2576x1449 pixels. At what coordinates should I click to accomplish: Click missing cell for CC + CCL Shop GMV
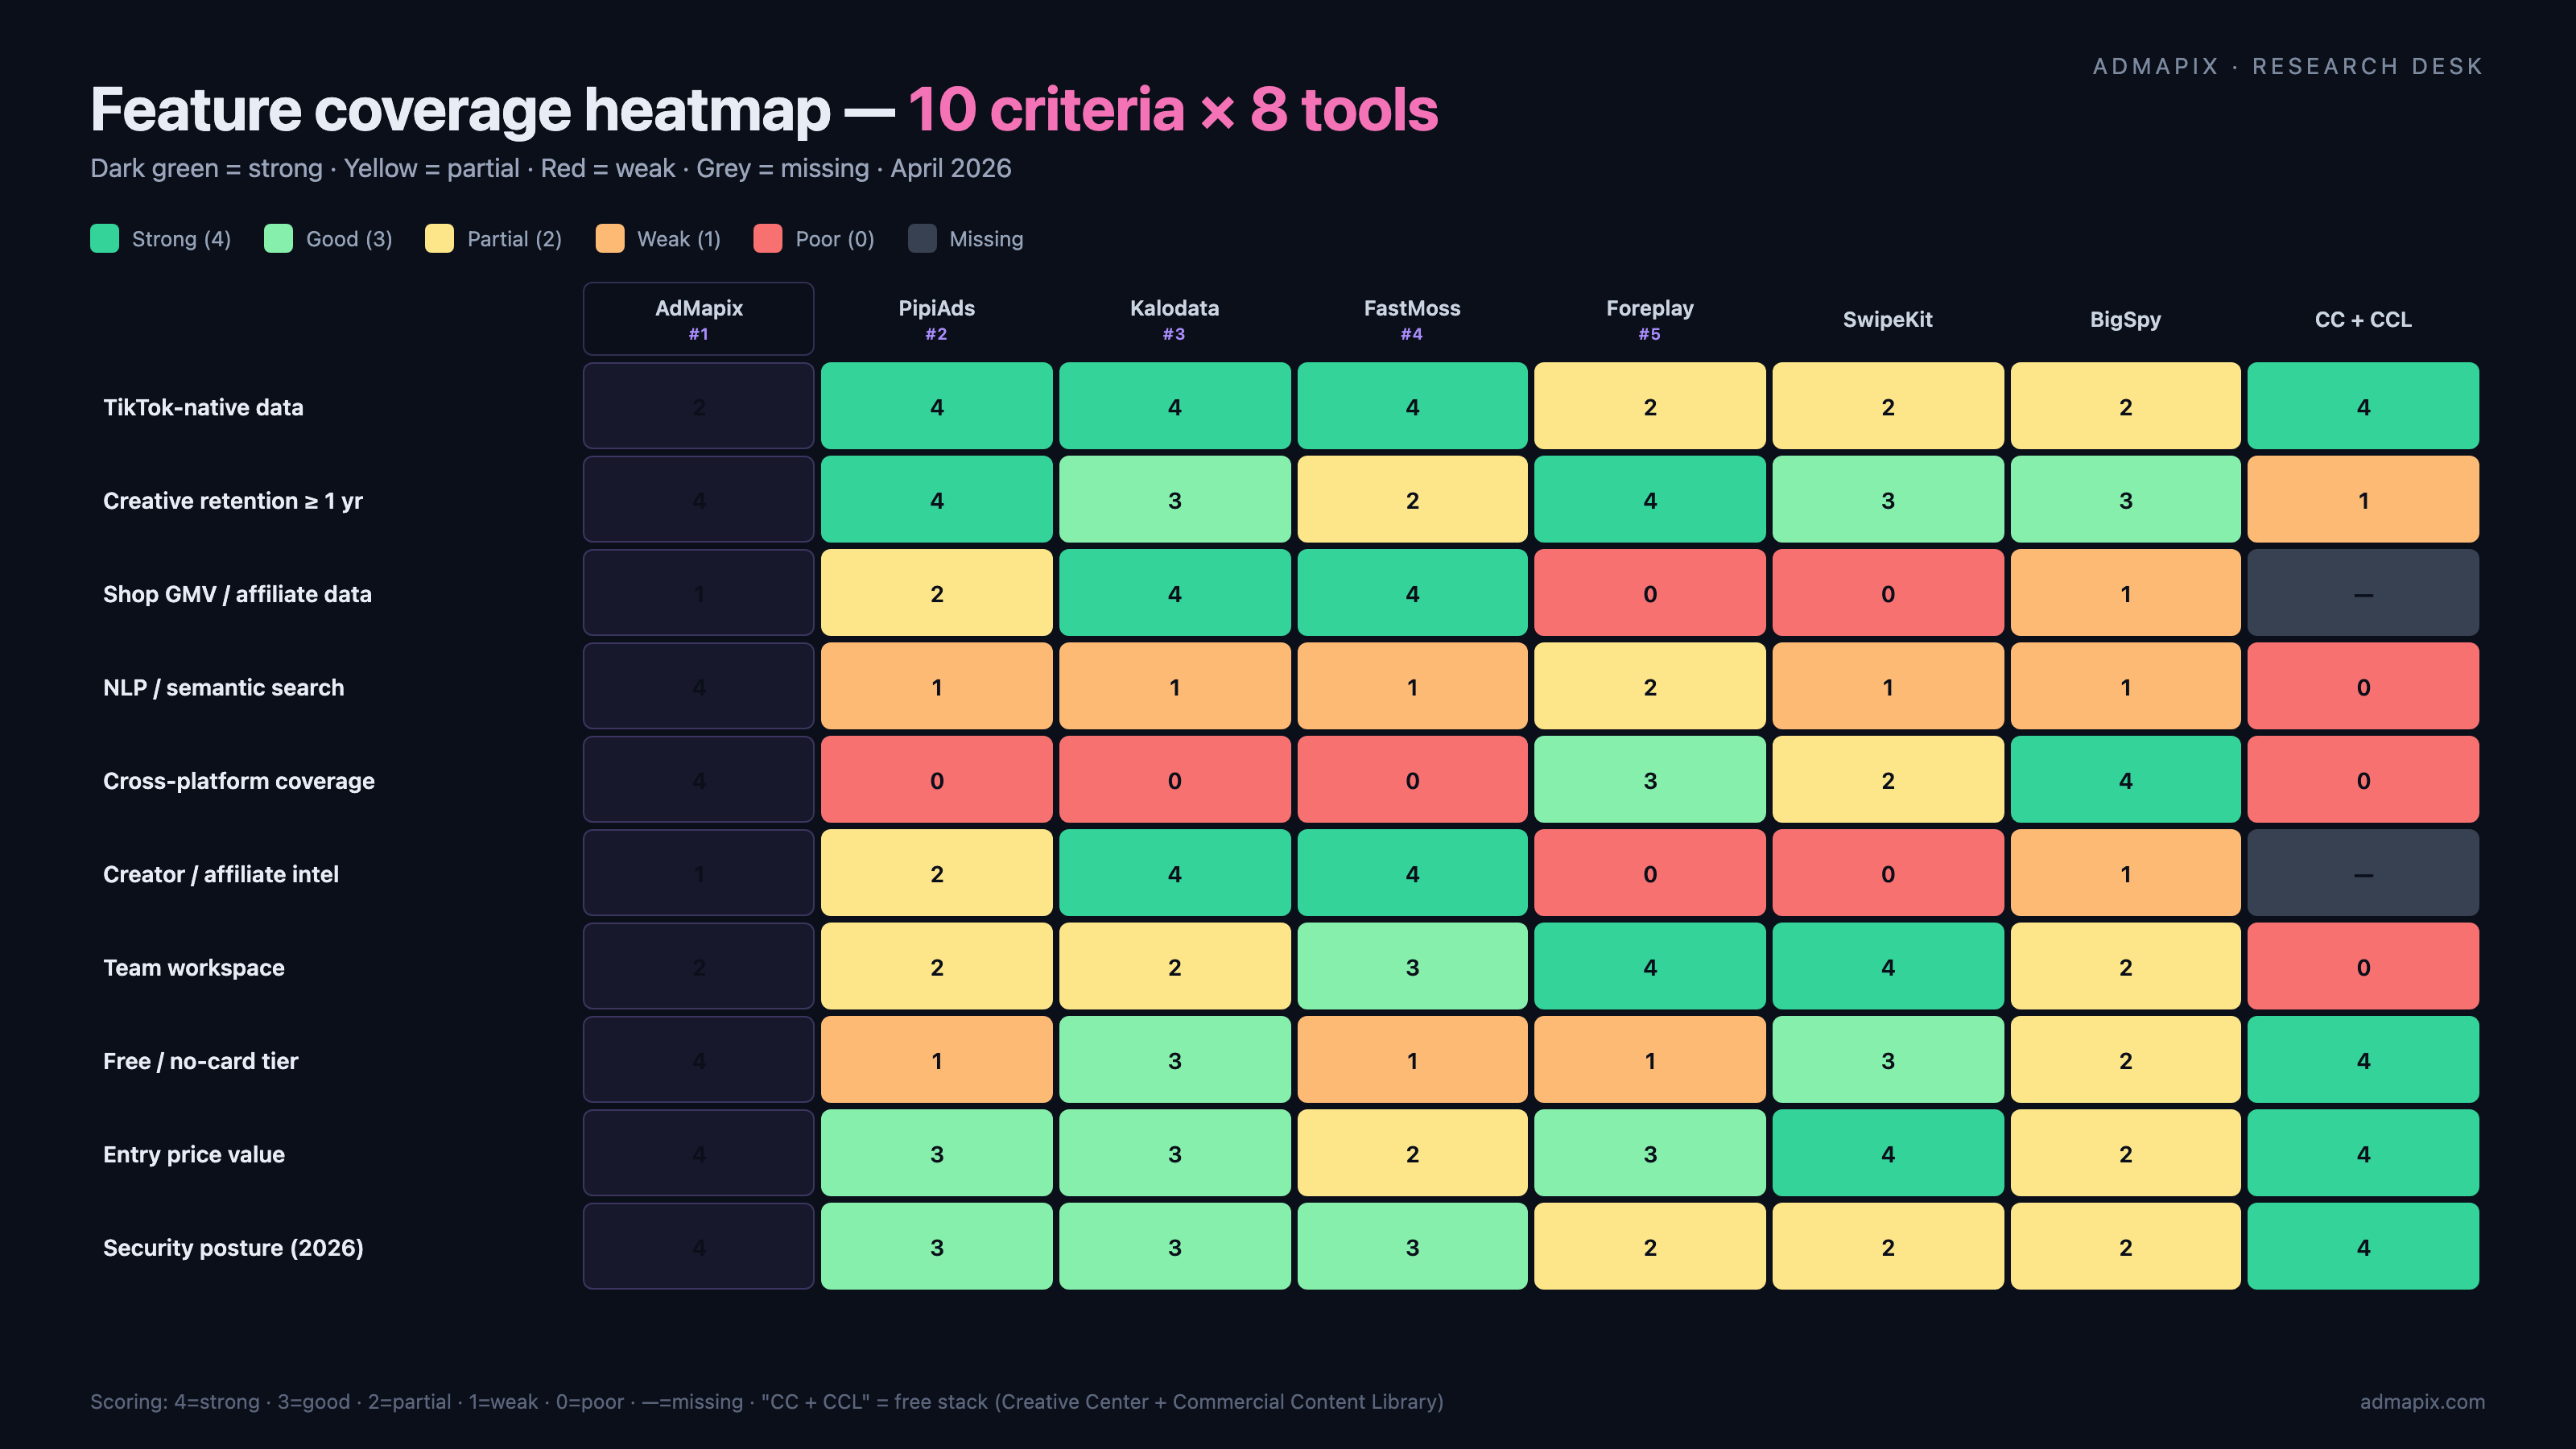pos(2362,593)
